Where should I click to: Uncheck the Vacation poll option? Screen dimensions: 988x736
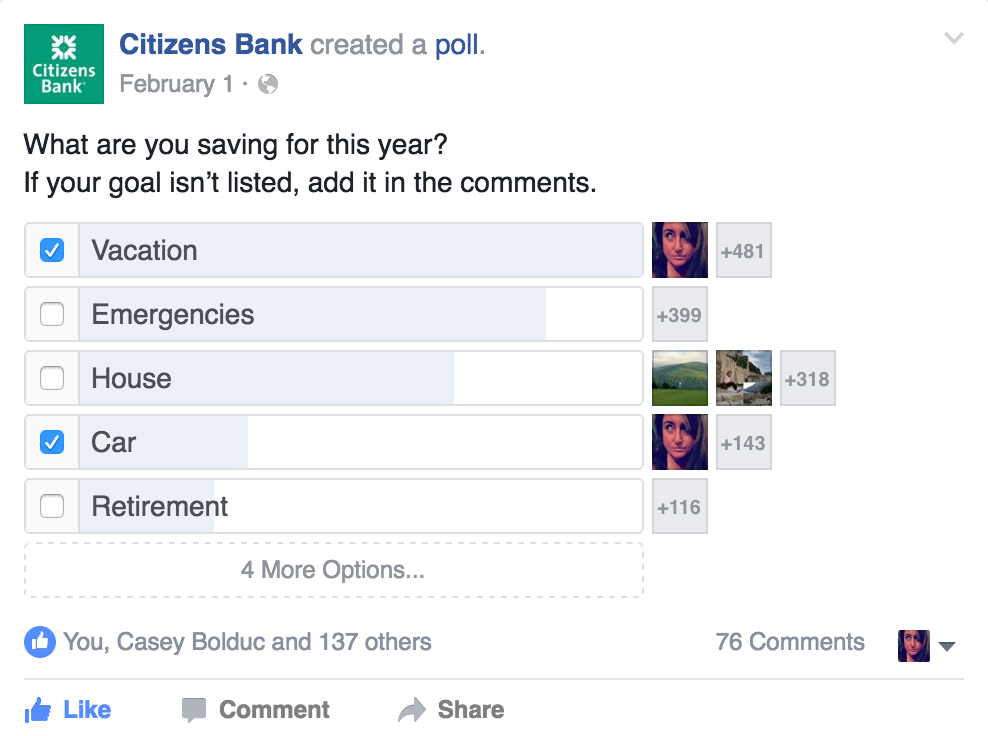(52, 250)
